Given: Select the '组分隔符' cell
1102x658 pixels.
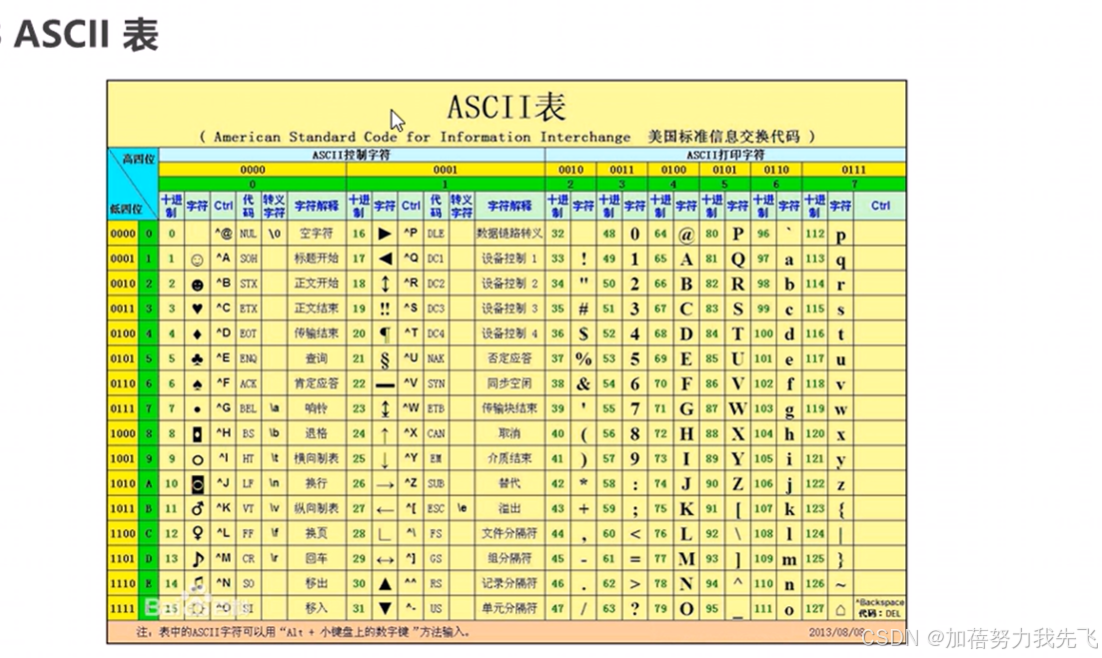Looking at the screenshot, I should 510,558.
